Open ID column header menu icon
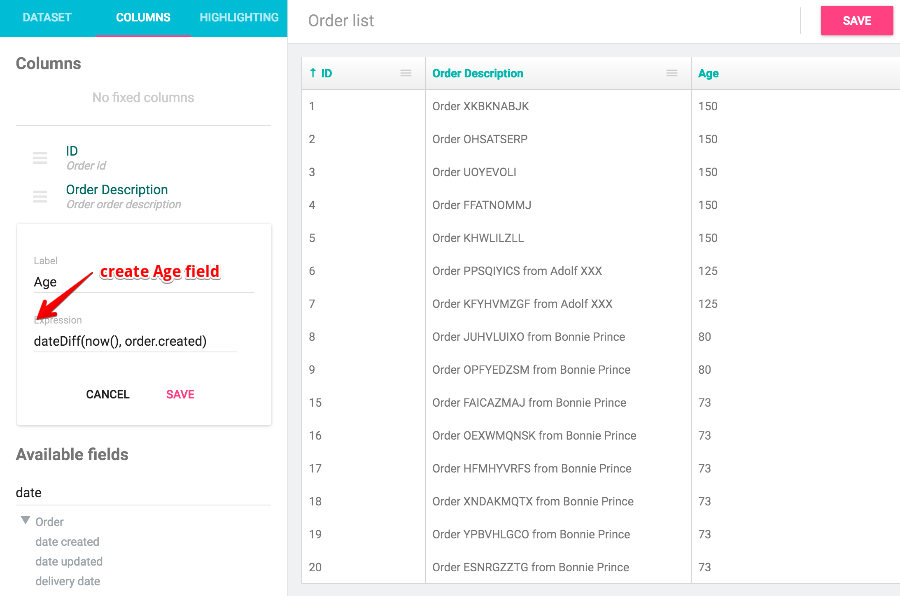The width and height of the screenshot is (900, 596). click(406, 73)
